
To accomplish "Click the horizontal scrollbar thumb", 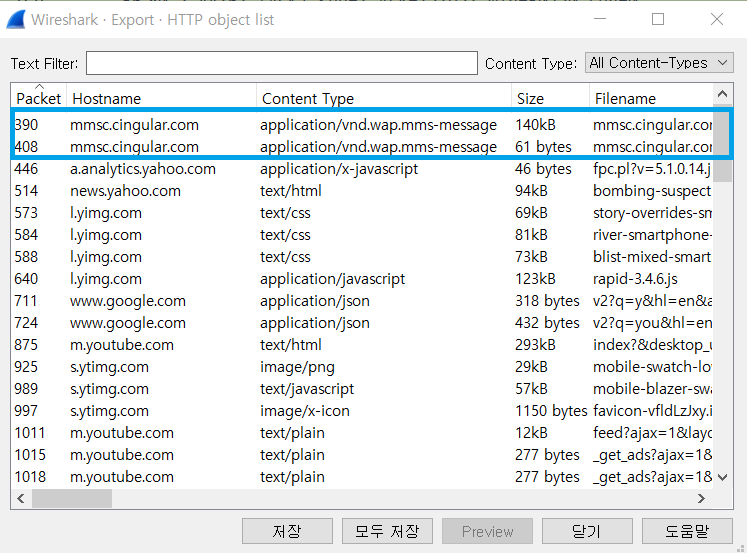I will coord(72,498).
